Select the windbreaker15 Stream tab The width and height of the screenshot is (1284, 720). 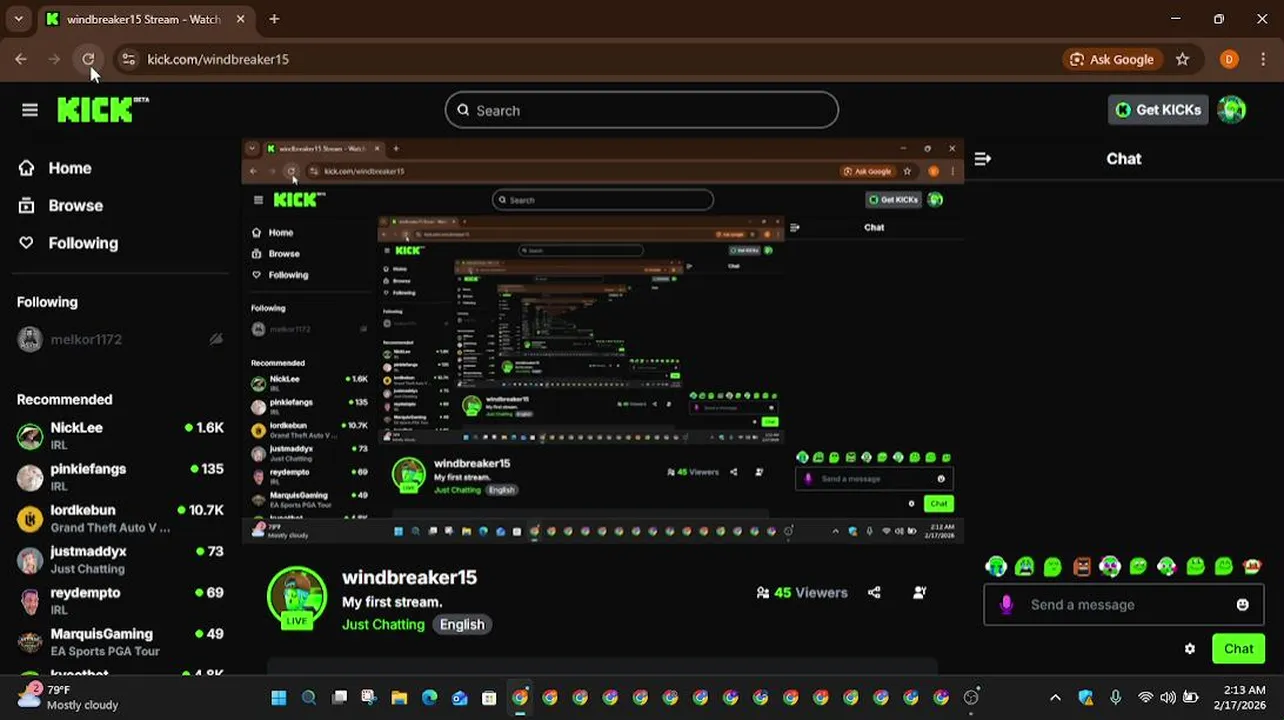pos(144,19)
